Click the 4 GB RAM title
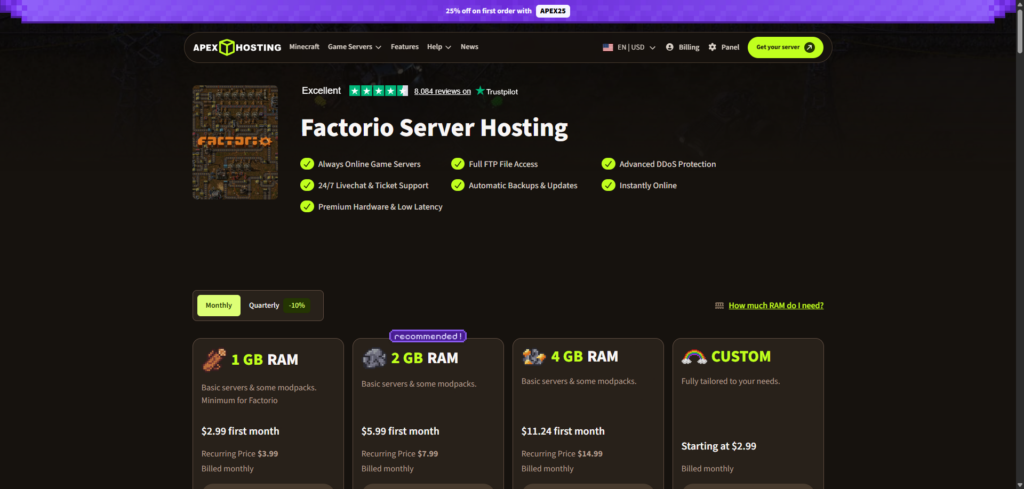This screenshot has width=1024, height=489. (584, 356)
